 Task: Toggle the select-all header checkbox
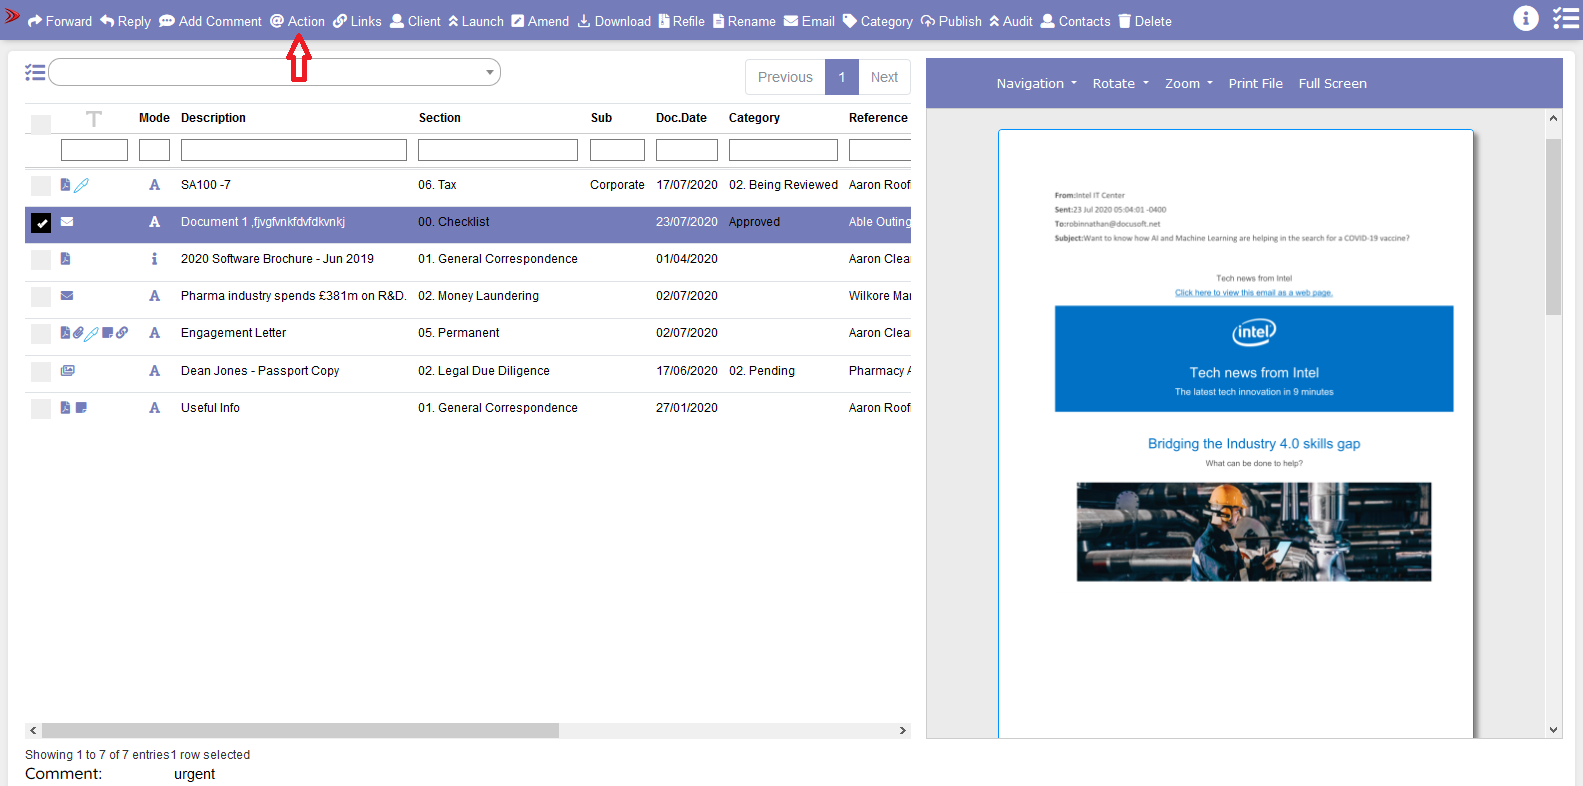click(41, 125)
